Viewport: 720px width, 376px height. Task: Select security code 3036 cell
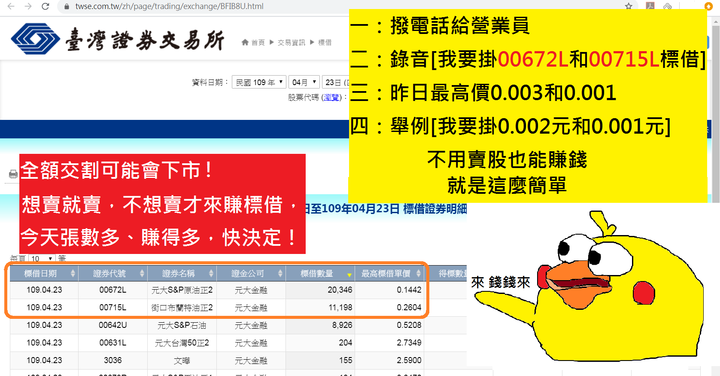coord(113,360)
